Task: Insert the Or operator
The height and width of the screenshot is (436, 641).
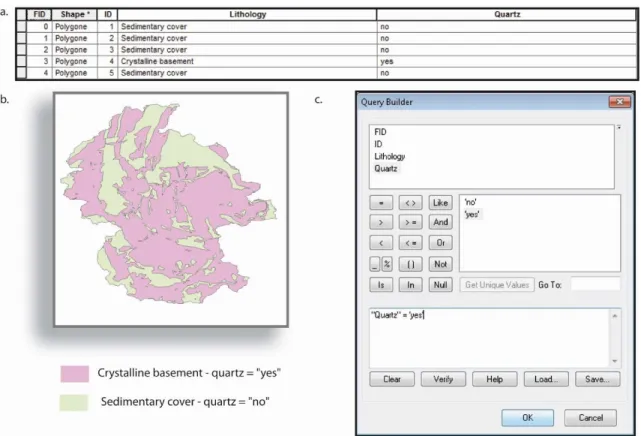Action: (440, 243)
